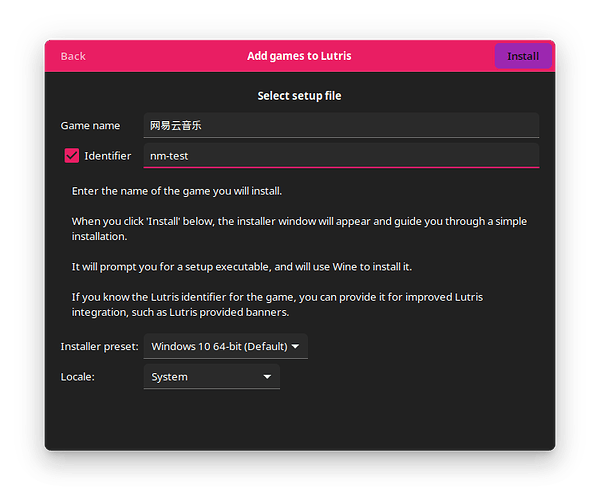Click into the nm-test identifier field
The image size is (599, 500).
[341, 155]
